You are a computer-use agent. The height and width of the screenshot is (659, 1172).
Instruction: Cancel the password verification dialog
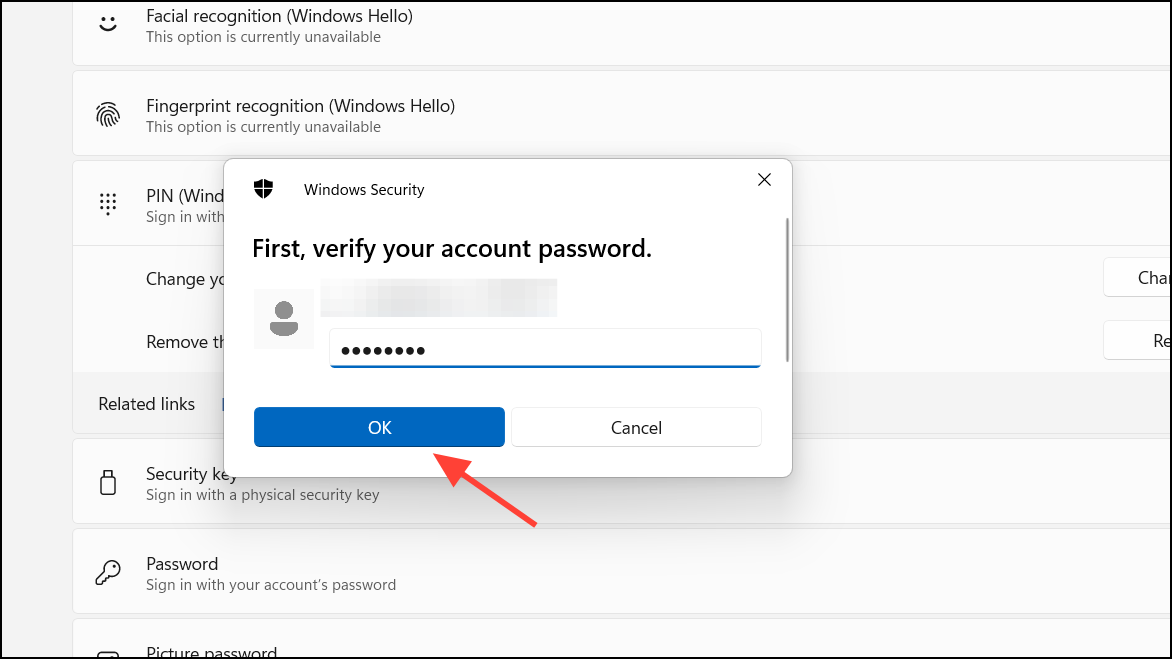coord(636,427)
